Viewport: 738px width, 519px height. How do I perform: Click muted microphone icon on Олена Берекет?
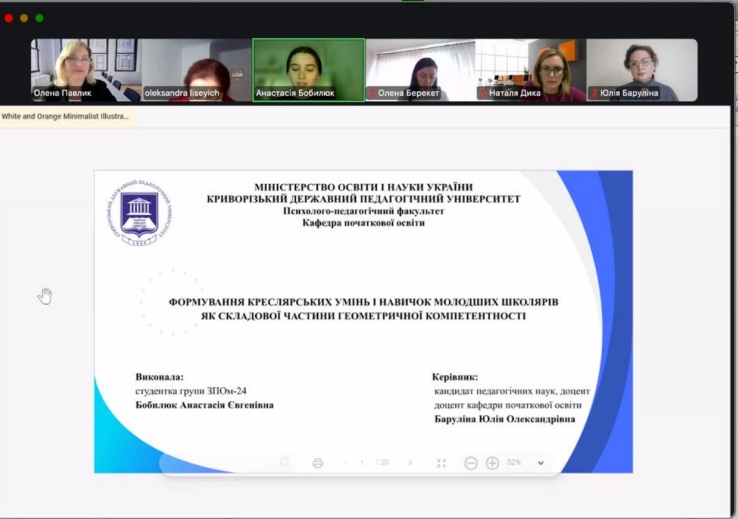tap(372, 93)
